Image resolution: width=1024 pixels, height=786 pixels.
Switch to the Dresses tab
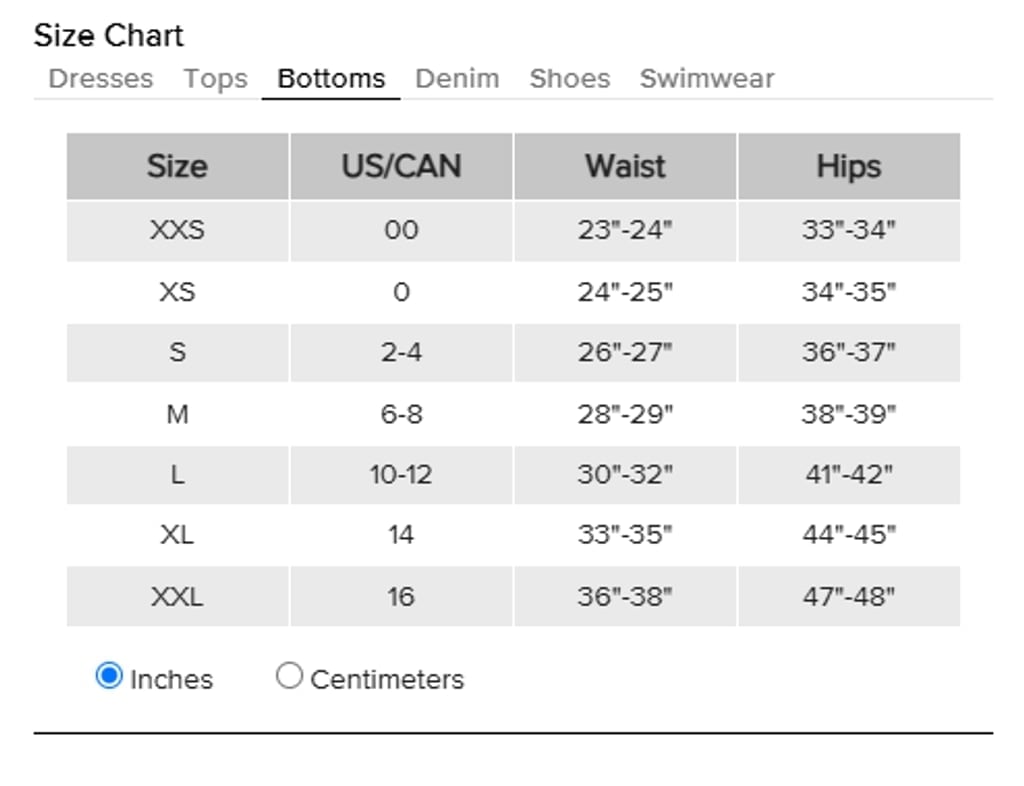101,78
